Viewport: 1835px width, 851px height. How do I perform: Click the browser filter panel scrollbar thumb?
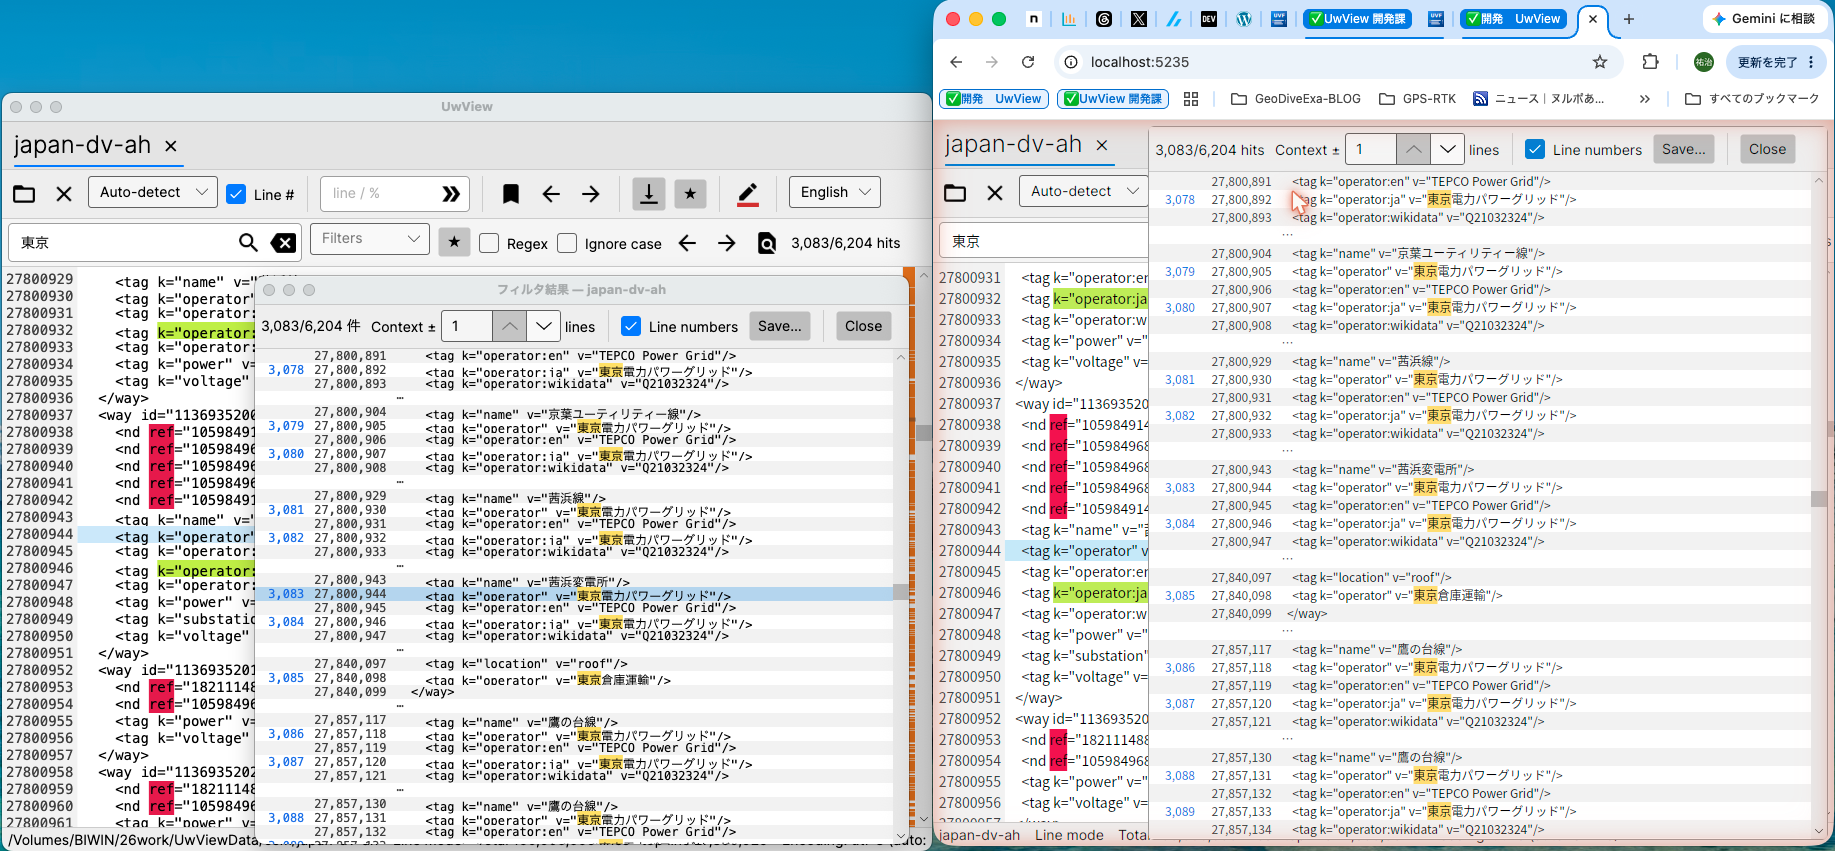1818,498
